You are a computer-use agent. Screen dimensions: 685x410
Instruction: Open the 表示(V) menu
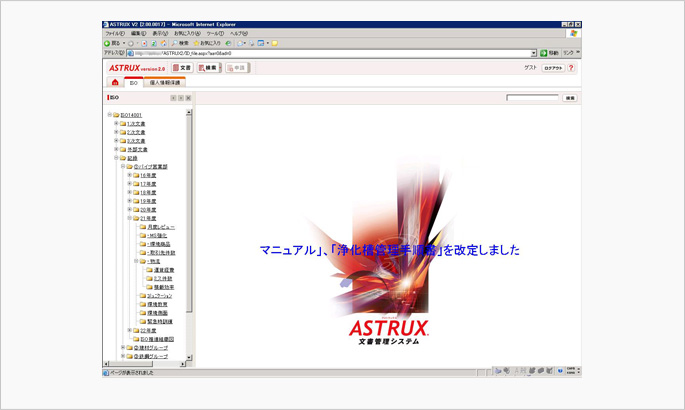click(160, 33)
